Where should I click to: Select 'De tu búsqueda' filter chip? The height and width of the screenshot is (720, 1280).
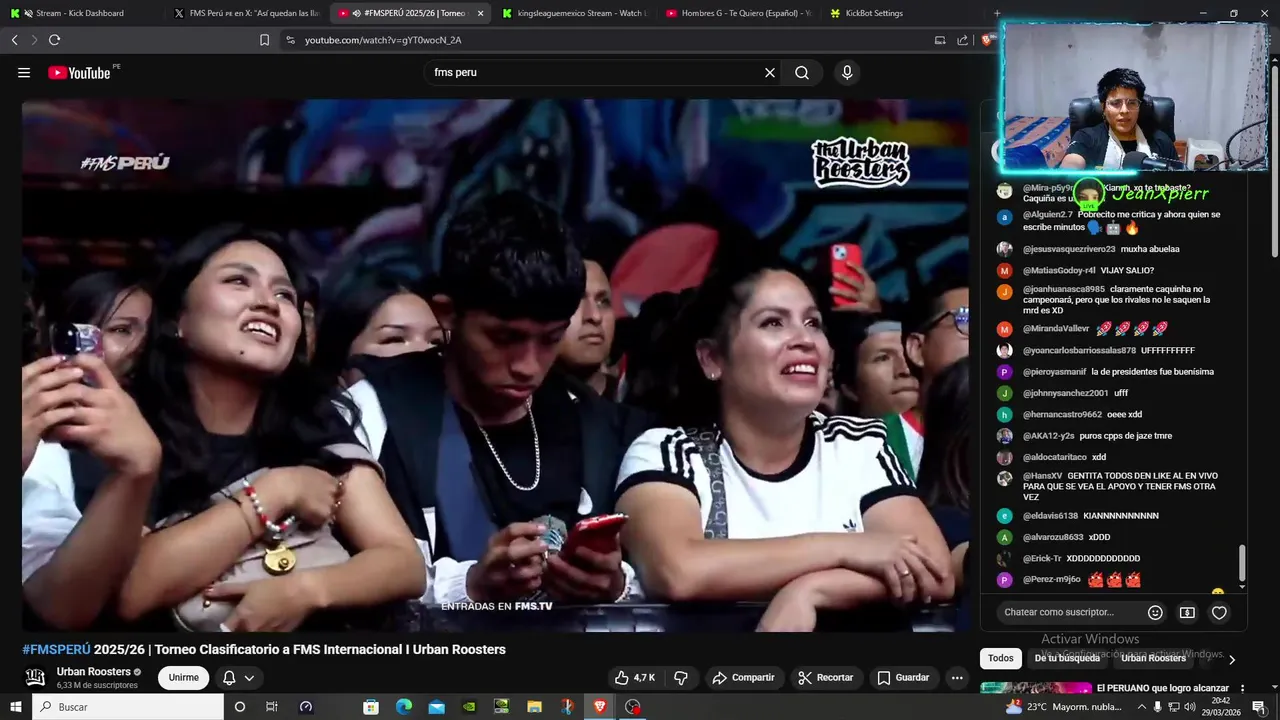coord(1067,658)
